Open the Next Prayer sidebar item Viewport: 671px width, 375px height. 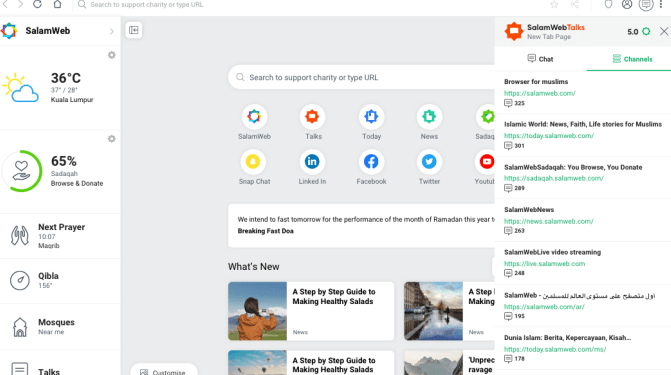click(60, 236)
